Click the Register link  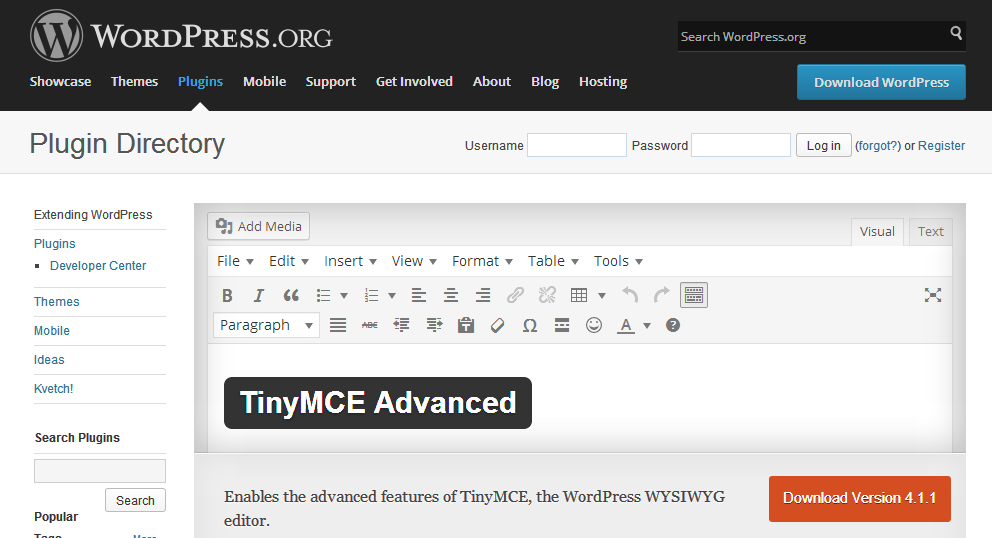[941, 146]
